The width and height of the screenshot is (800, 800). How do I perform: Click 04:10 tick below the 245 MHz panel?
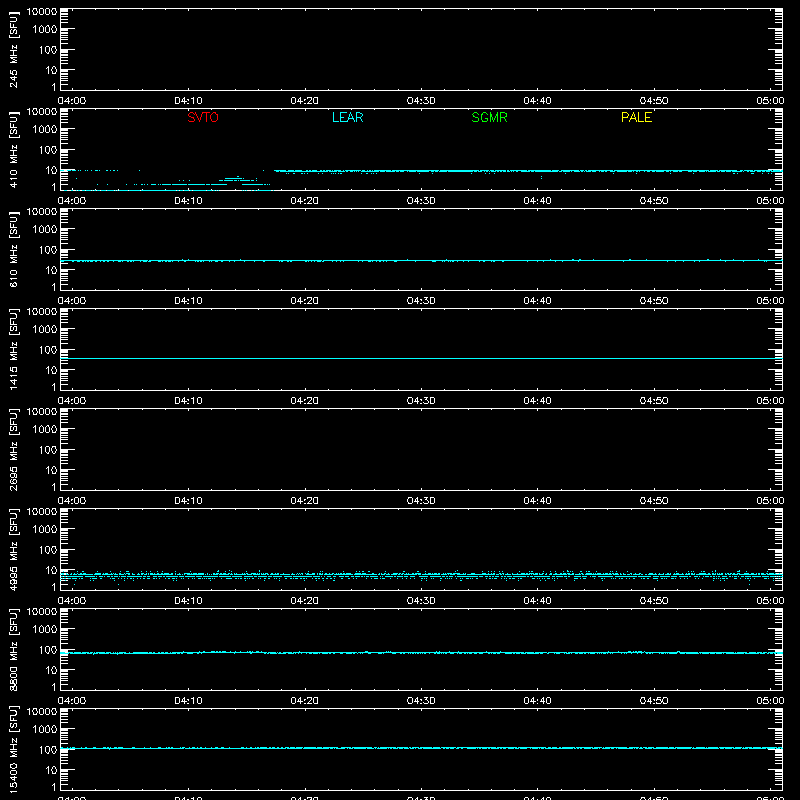click(188, 101)
